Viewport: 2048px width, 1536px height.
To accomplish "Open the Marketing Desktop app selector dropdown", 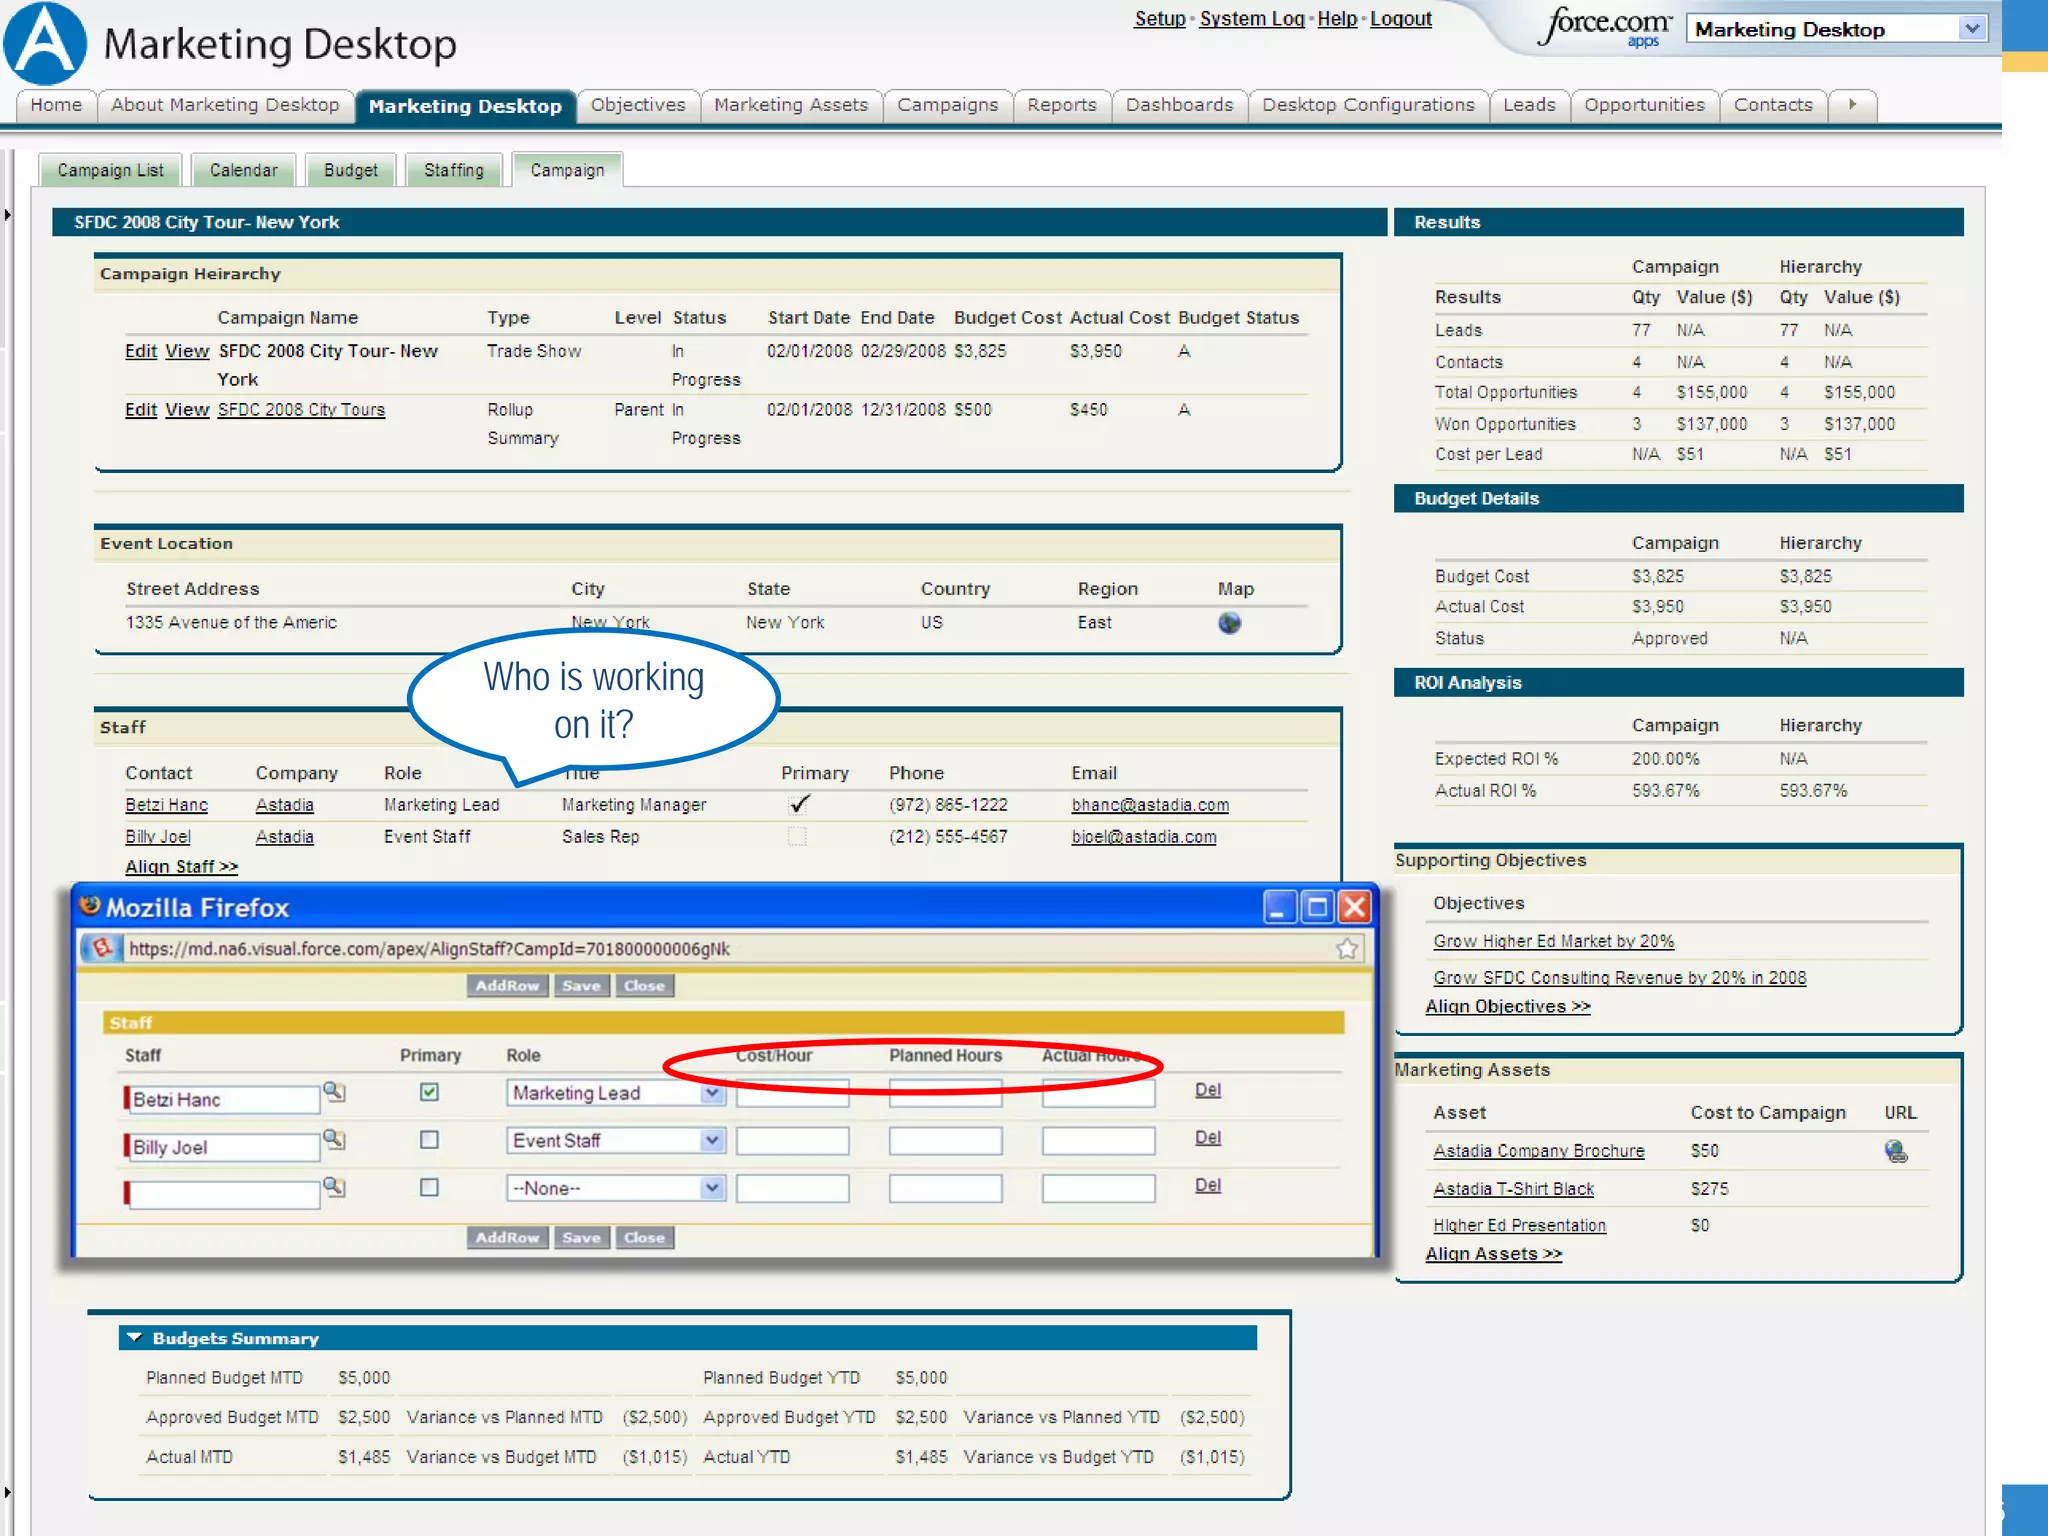I will tap(1971, 29).
